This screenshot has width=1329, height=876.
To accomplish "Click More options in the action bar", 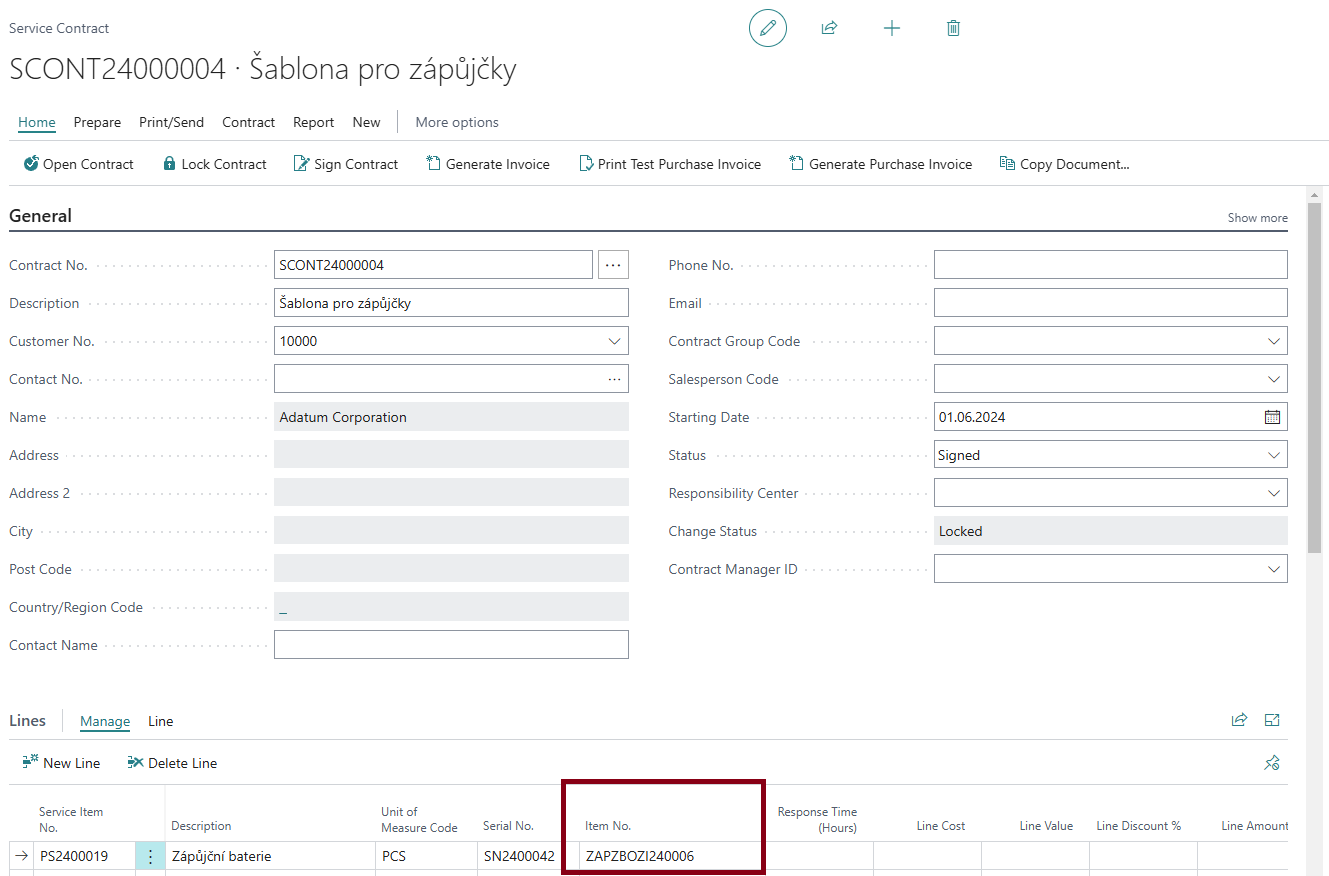I will [457, 122].
